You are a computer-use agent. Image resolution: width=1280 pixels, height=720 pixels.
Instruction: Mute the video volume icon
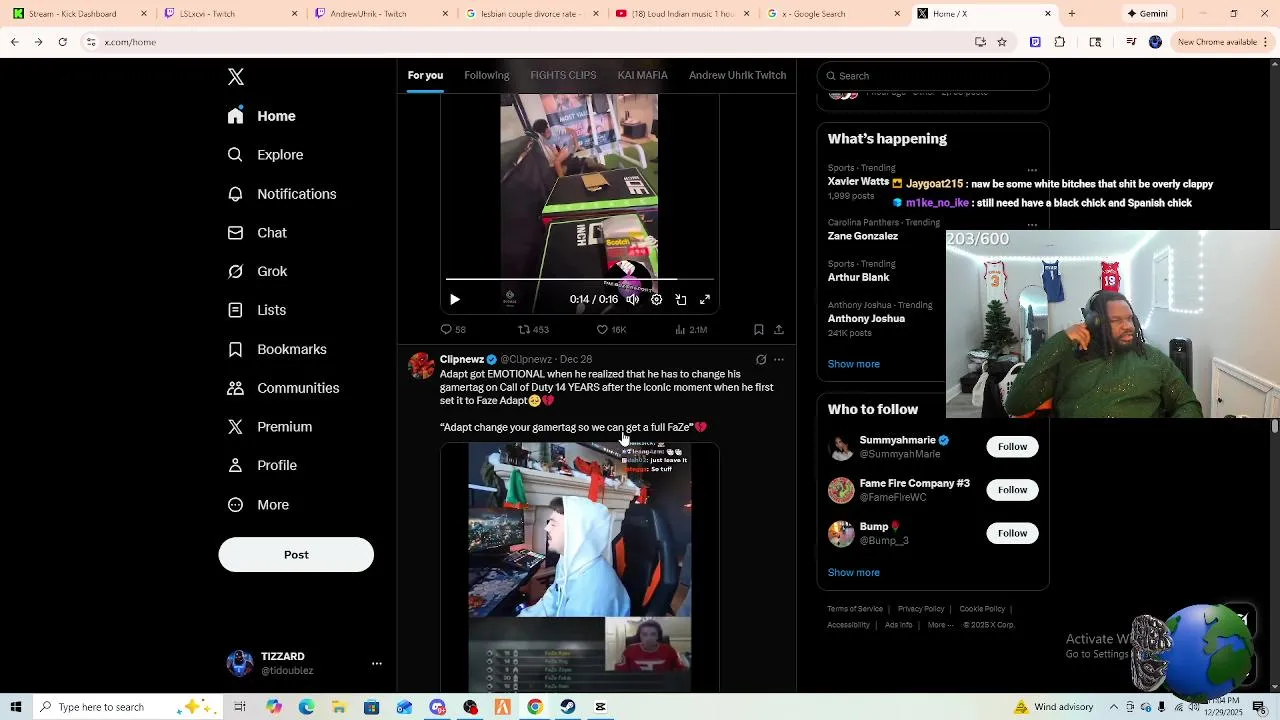[x=633, y=299]
